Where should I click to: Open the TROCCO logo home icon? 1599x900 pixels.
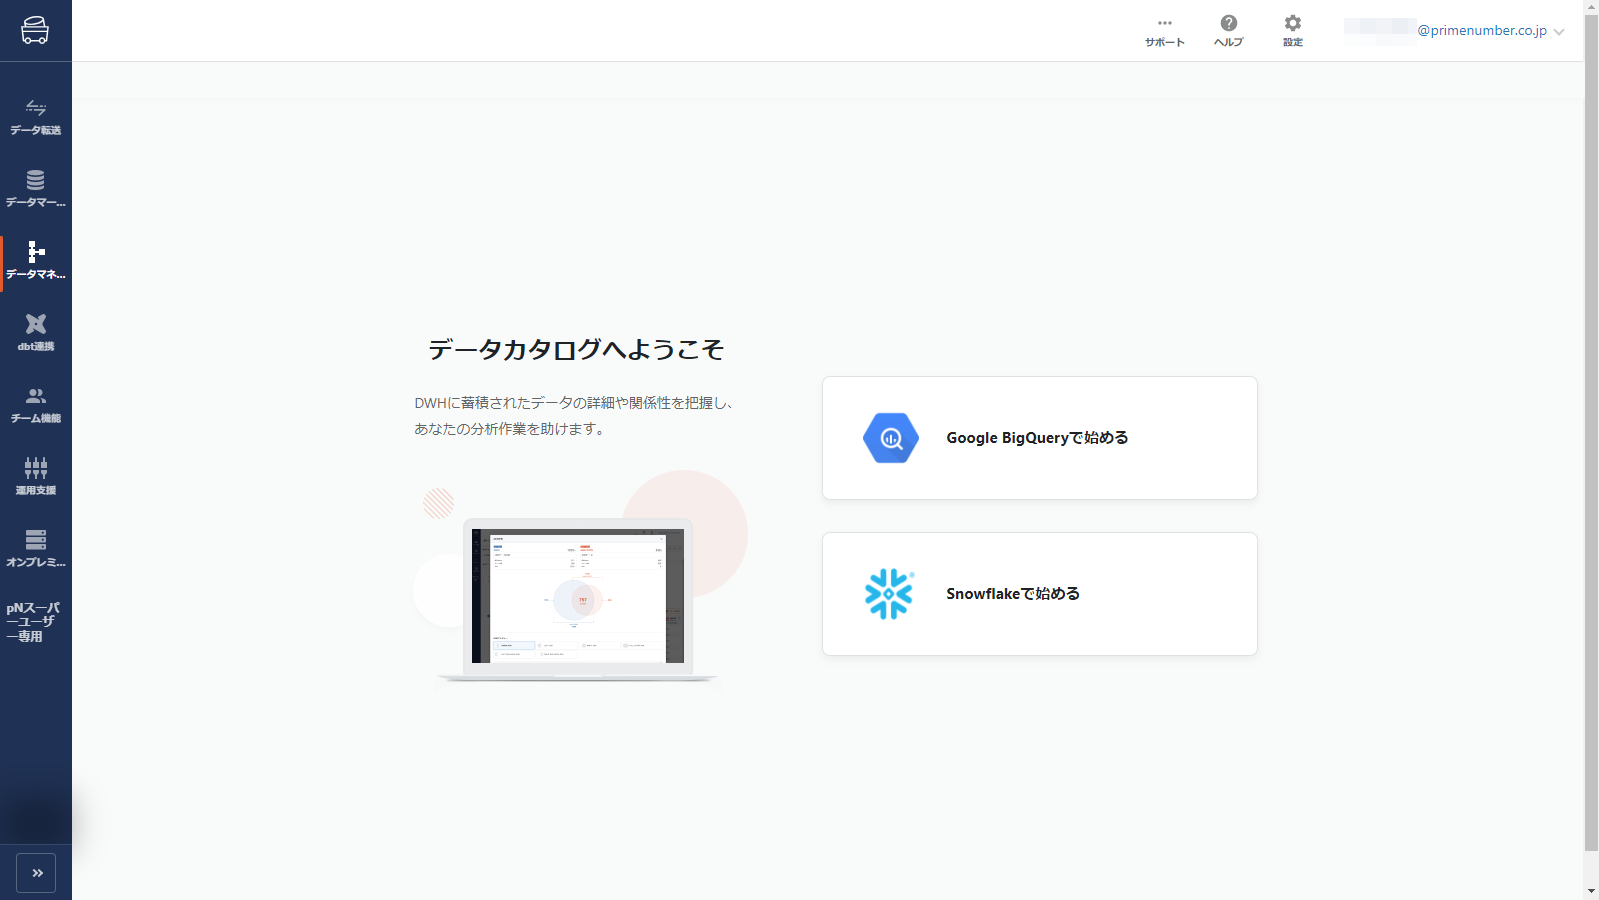[35, 30]
